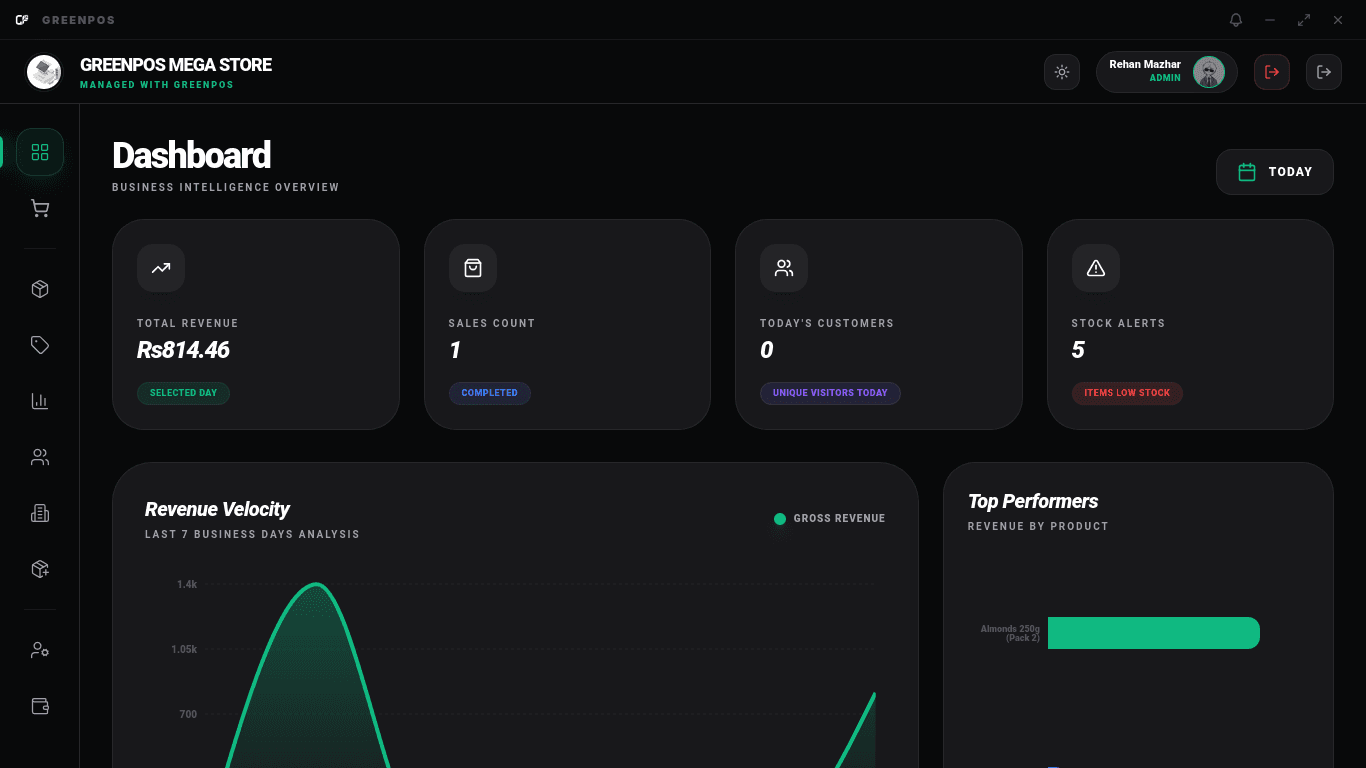Click the Stock Alerts warning icon

tap(1096, 268)
